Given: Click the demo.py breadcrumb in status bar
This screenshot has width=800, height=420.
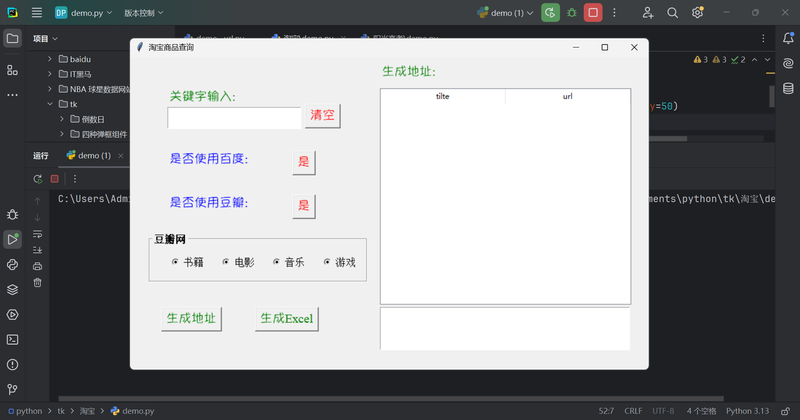Looking at the screenshot, I should click(133, 411).
